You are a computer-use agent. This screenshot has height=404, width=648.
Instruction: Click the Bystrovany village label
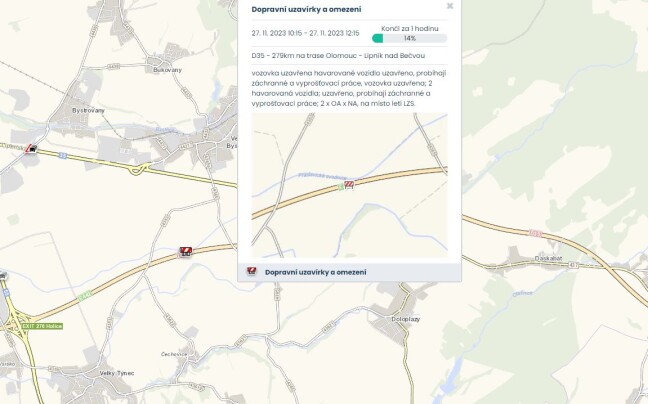click(x=88, y=111)
